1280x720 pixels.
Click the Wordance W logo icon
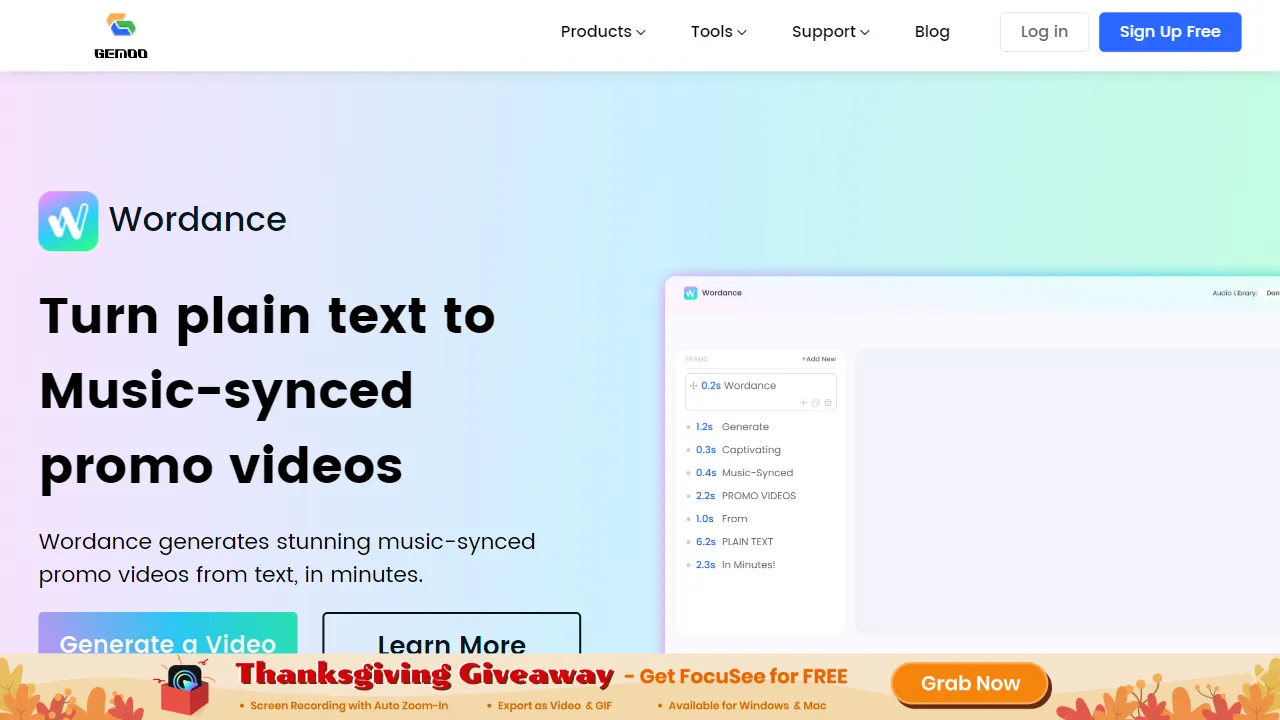coord(68,221)
